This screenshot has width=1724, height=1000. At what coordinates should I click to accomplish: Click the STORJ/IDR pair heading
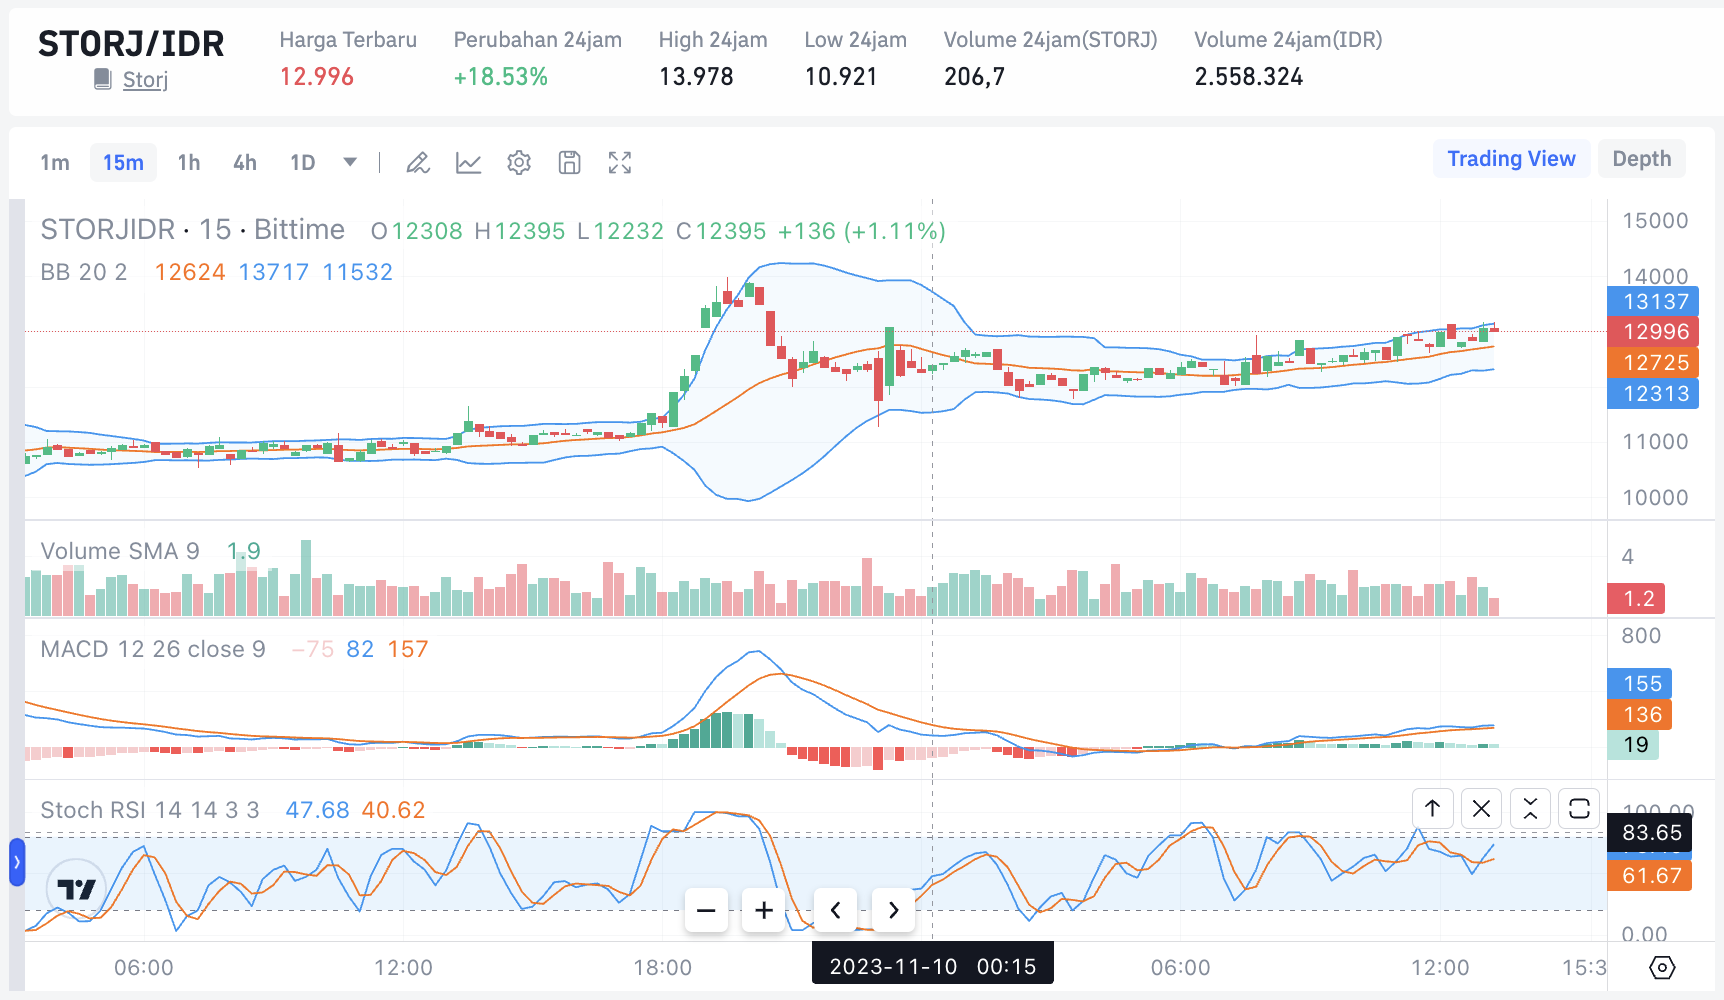(131, 44)
